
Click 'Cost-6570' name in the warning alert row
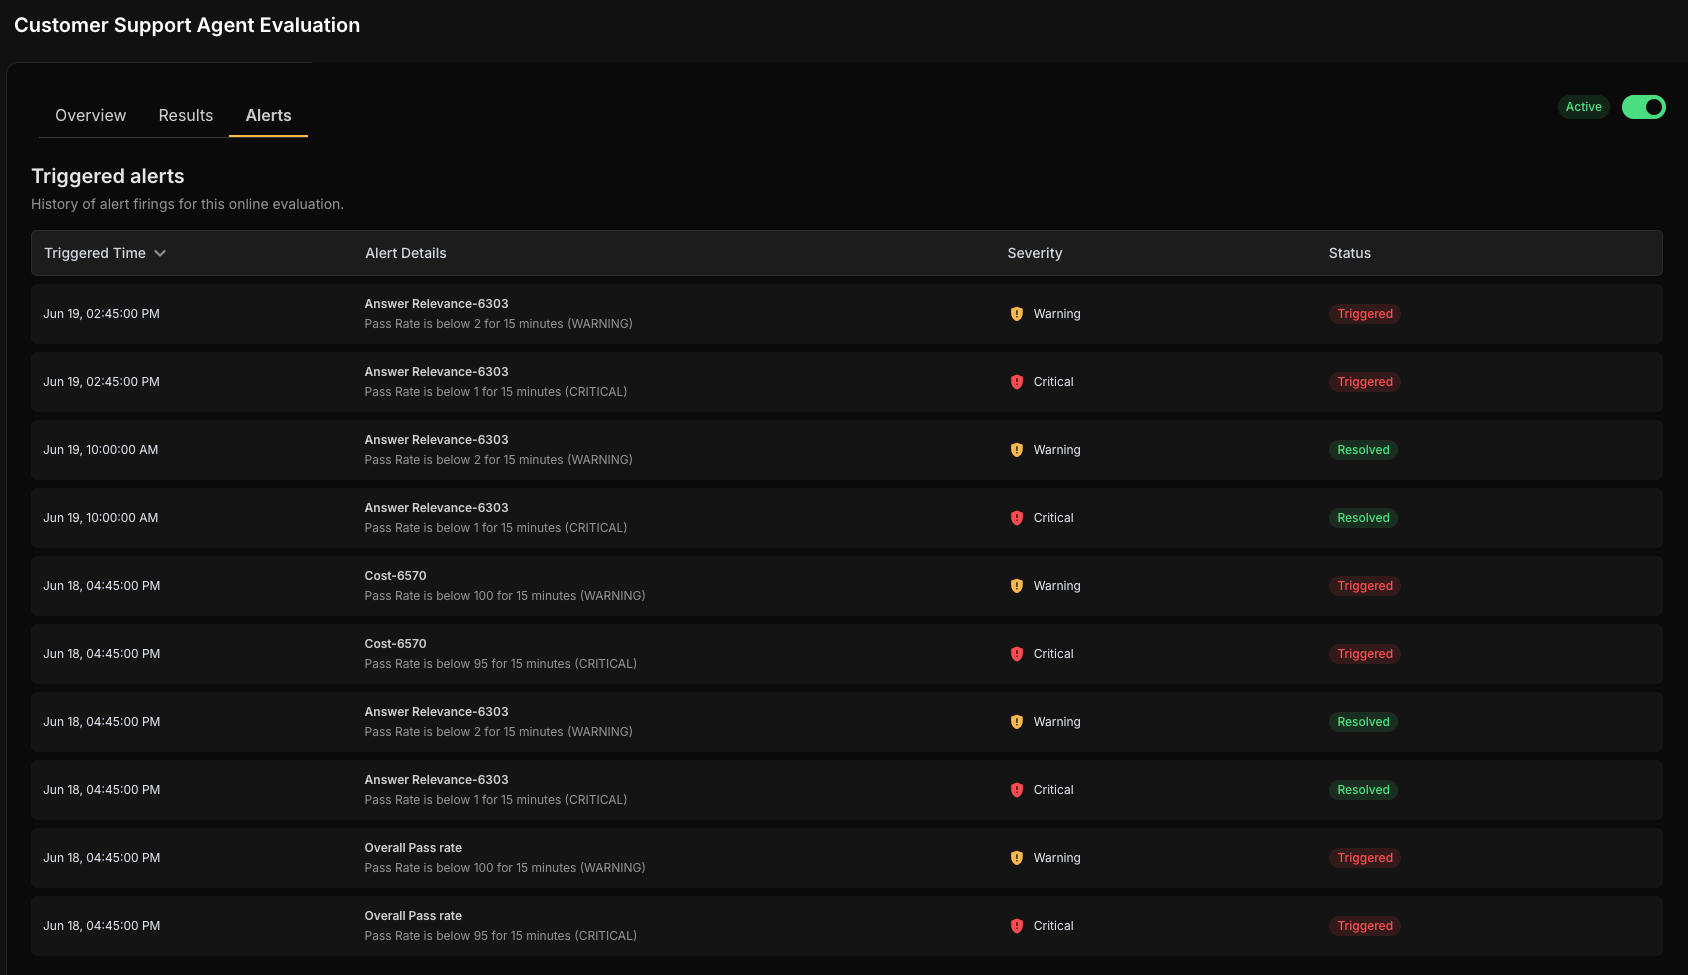(x=396, y=576)
